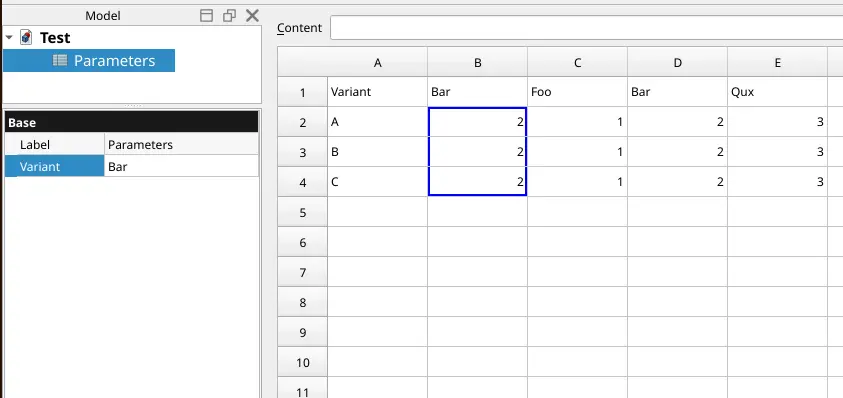This screenshot has width=843, height=398.
Task: Close the Model panel
Action: point(252,16)
